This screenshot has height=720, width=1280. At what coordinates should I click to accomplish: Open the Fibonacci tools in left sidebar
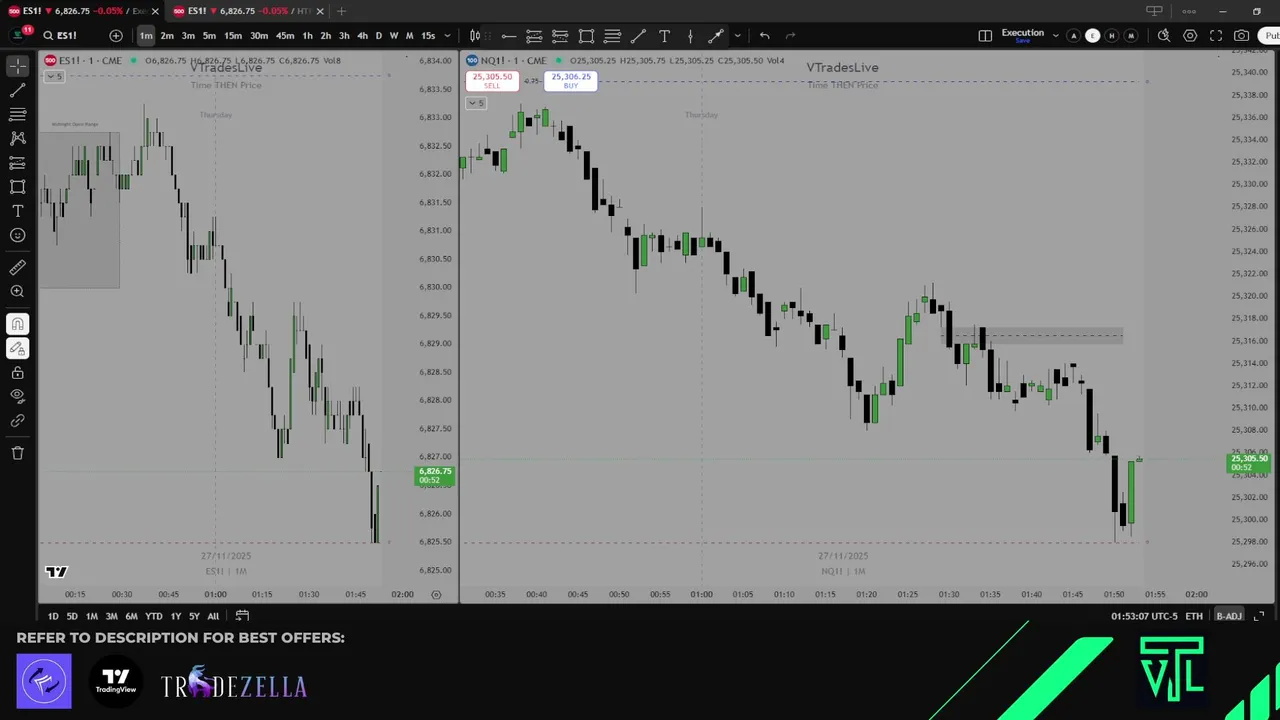point(17,114)
